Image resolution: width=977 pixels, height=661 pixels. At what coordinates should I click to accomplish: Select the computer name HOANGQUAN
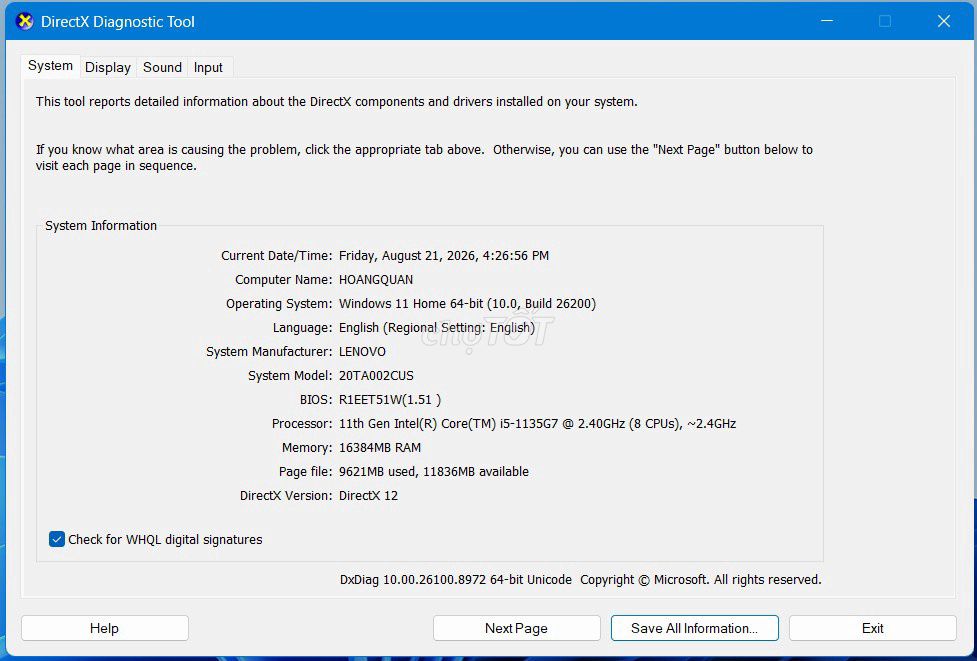pyautogui.click(x=376, y=280)
